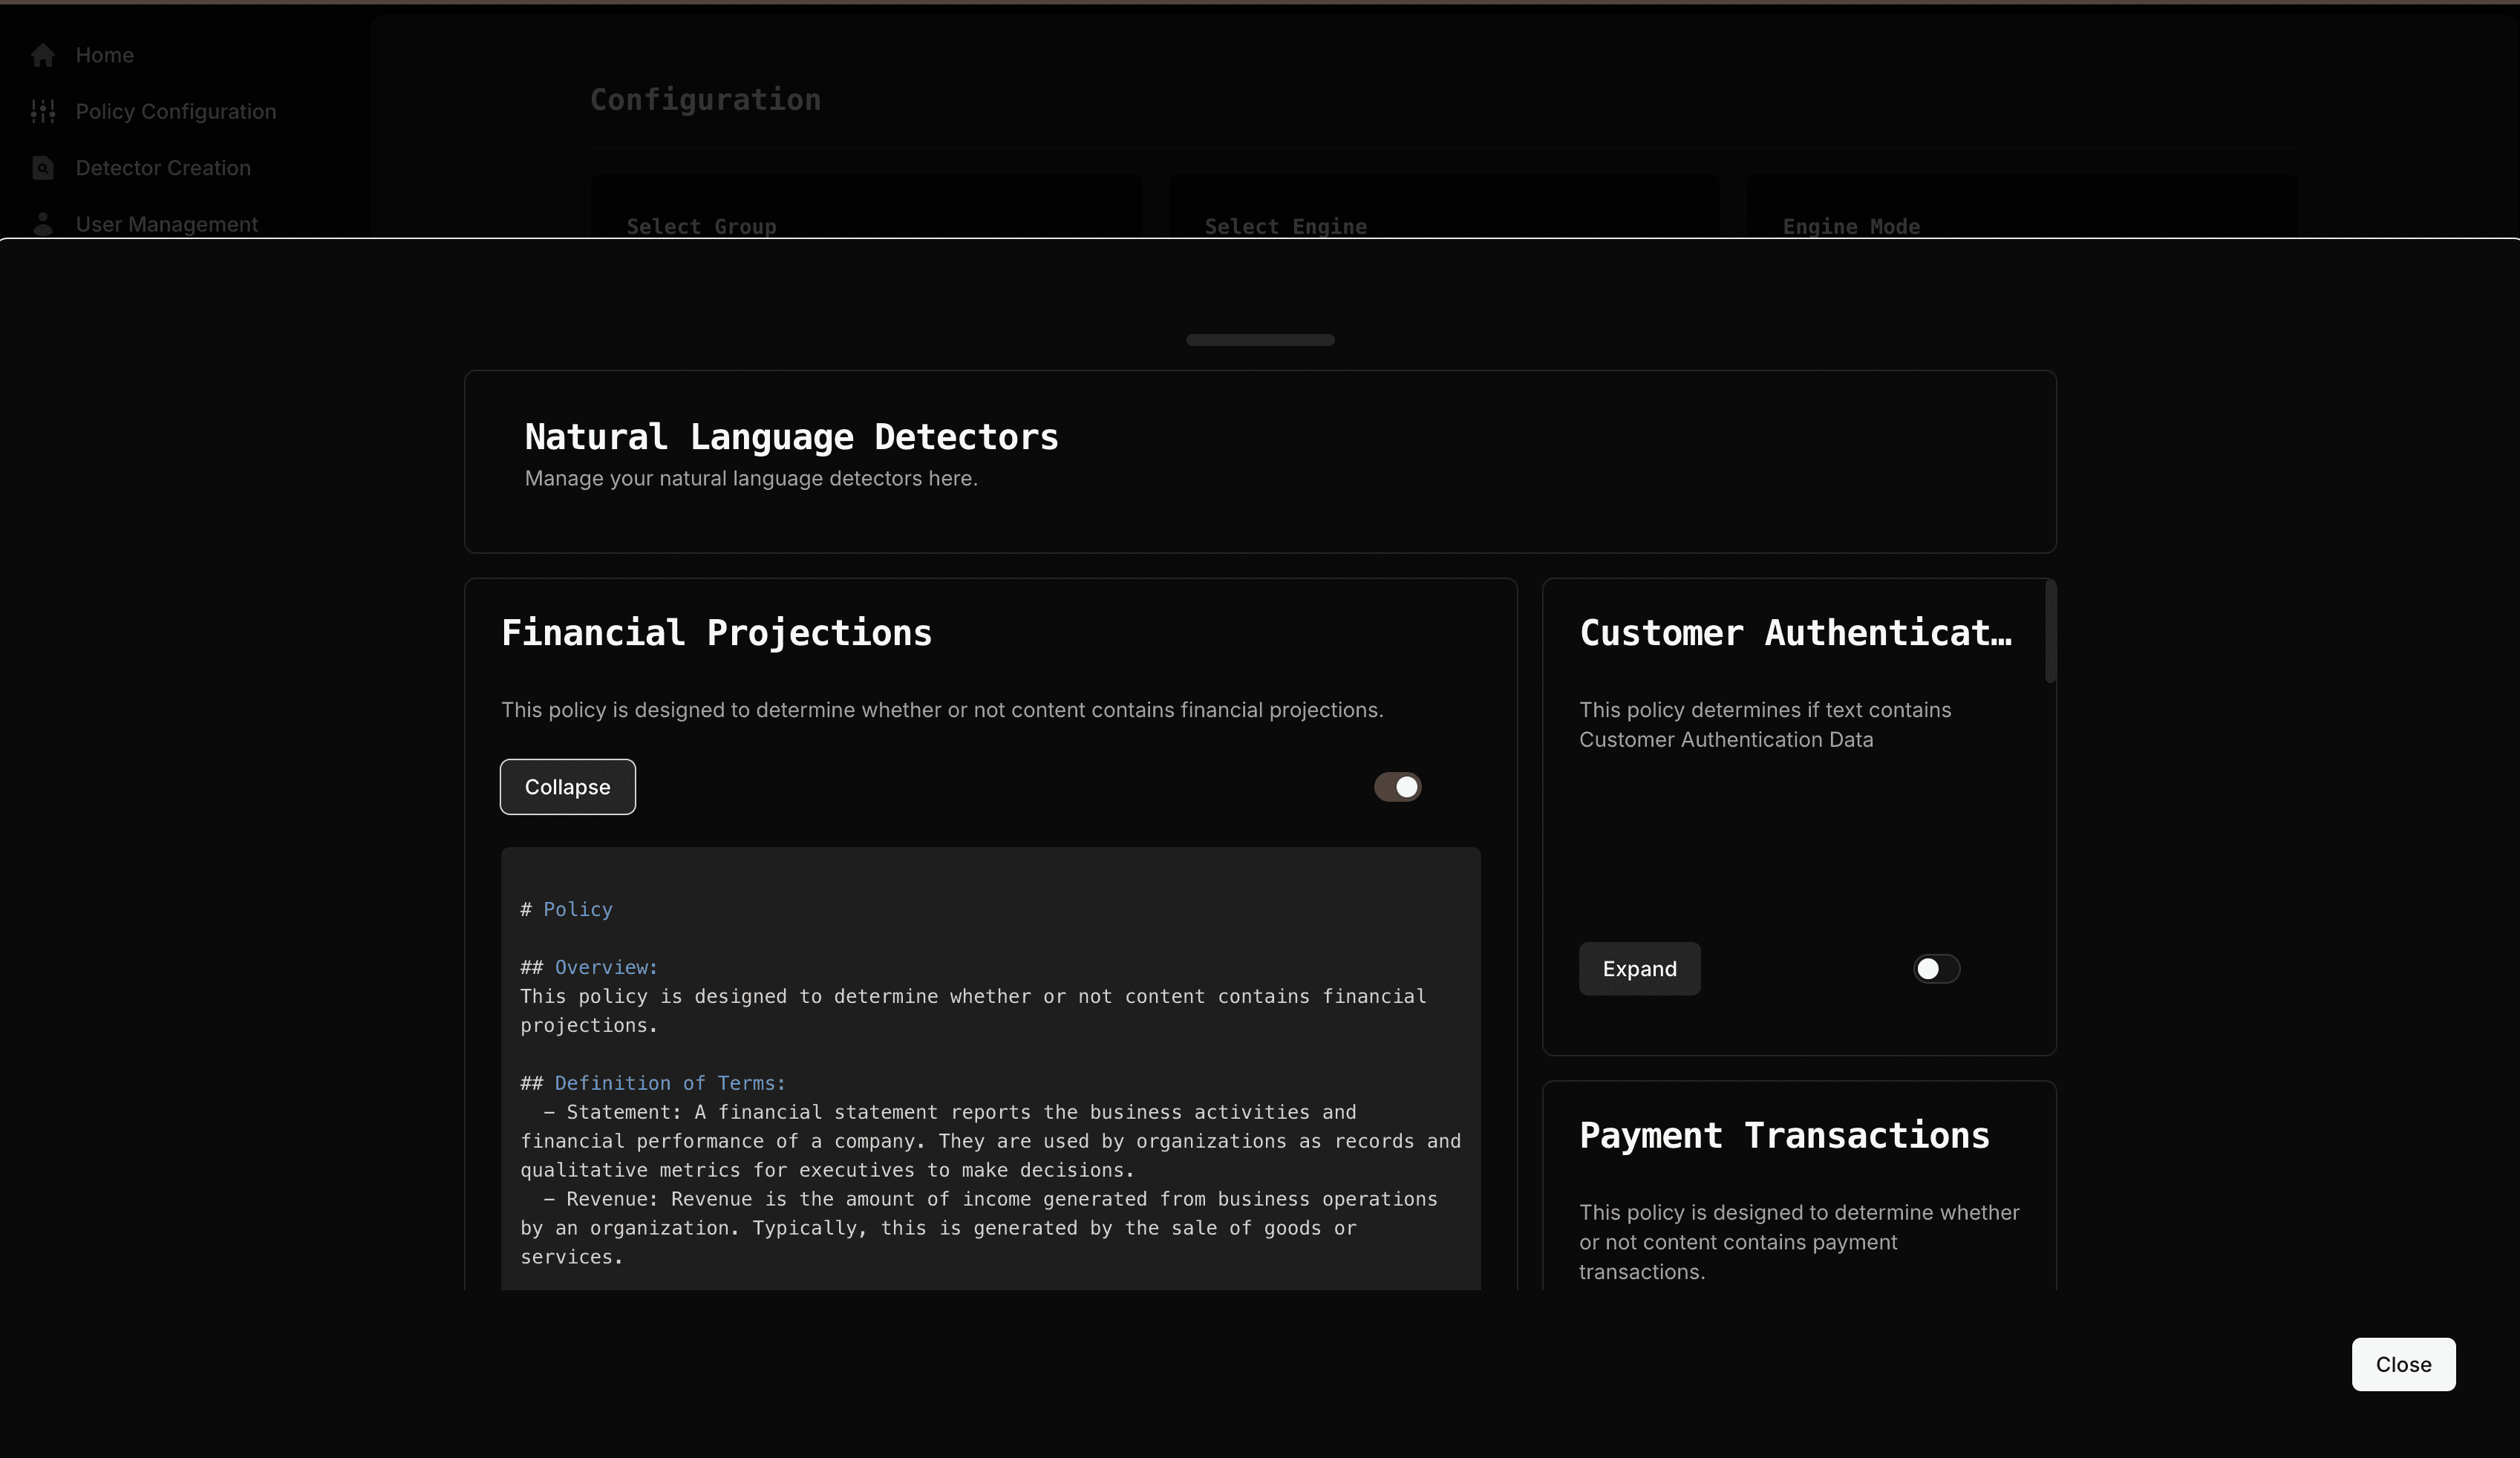The image size is (2520, 1458).
Task: Click the Policy Configuration sliders icon
Action: 43,112
